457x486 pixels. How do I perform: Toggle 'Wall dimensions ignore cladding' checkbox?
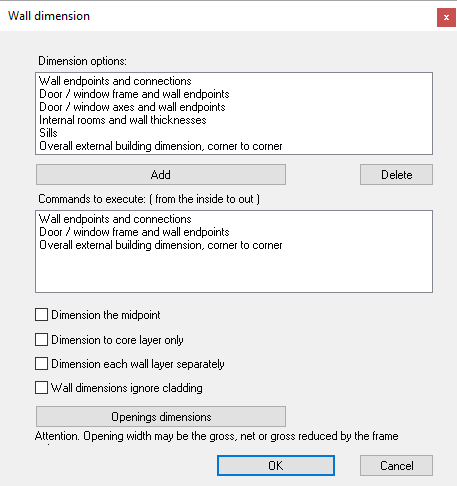click(x=41, y=388)
